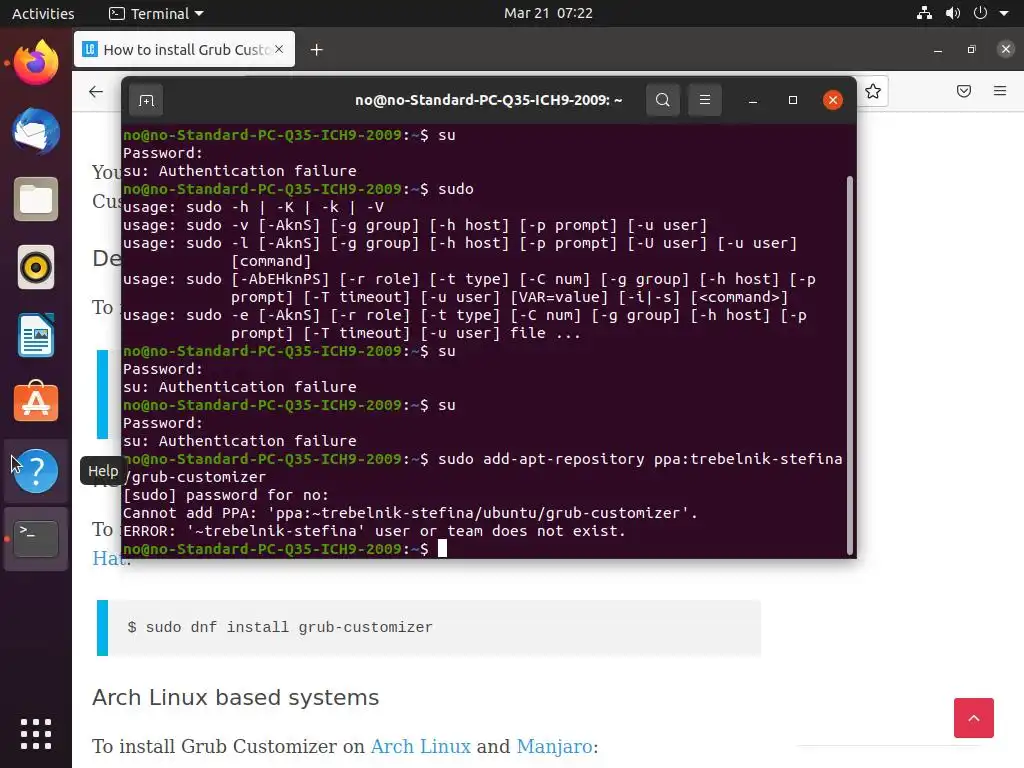Follow the Arch Linux link

click(421, 746)
